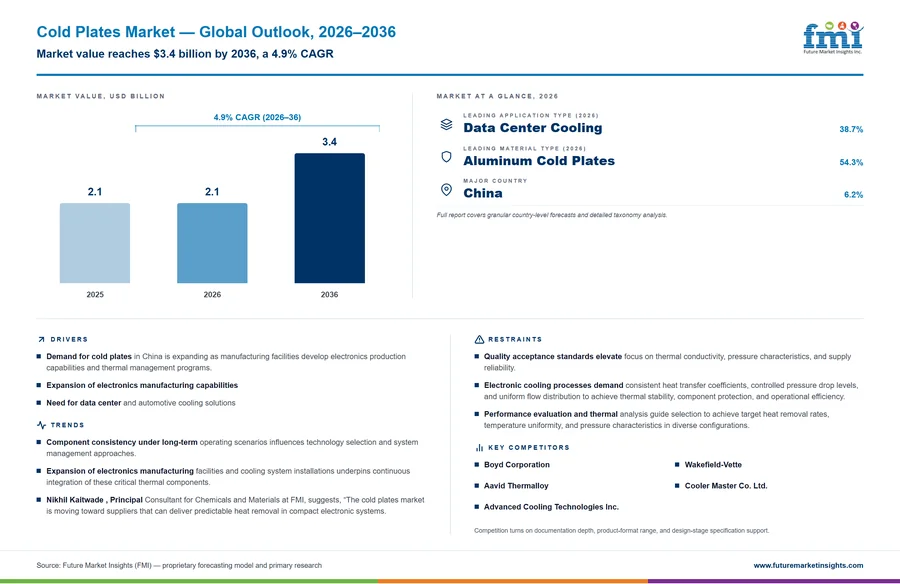The image size is (900, 584).
Task: Click the Electronic cooling processes demand bullet
Action: pos(666,391)
